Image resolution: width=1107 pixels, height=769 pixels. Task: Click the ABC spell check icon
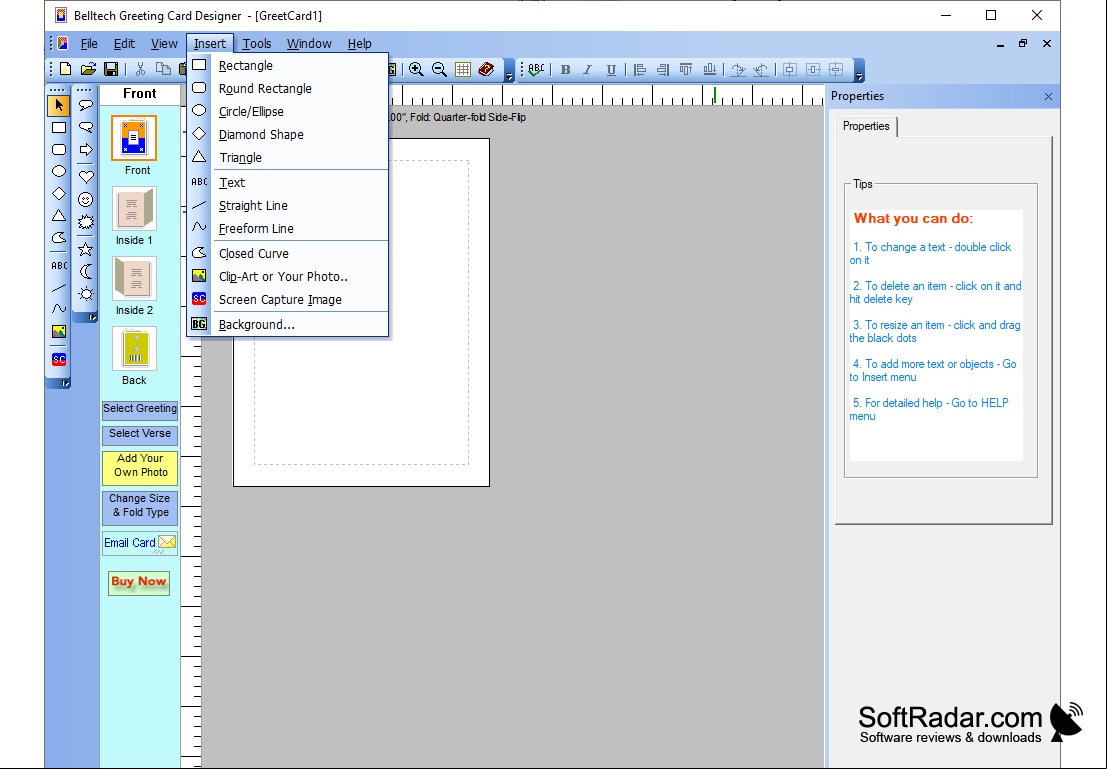pos(537,69)
